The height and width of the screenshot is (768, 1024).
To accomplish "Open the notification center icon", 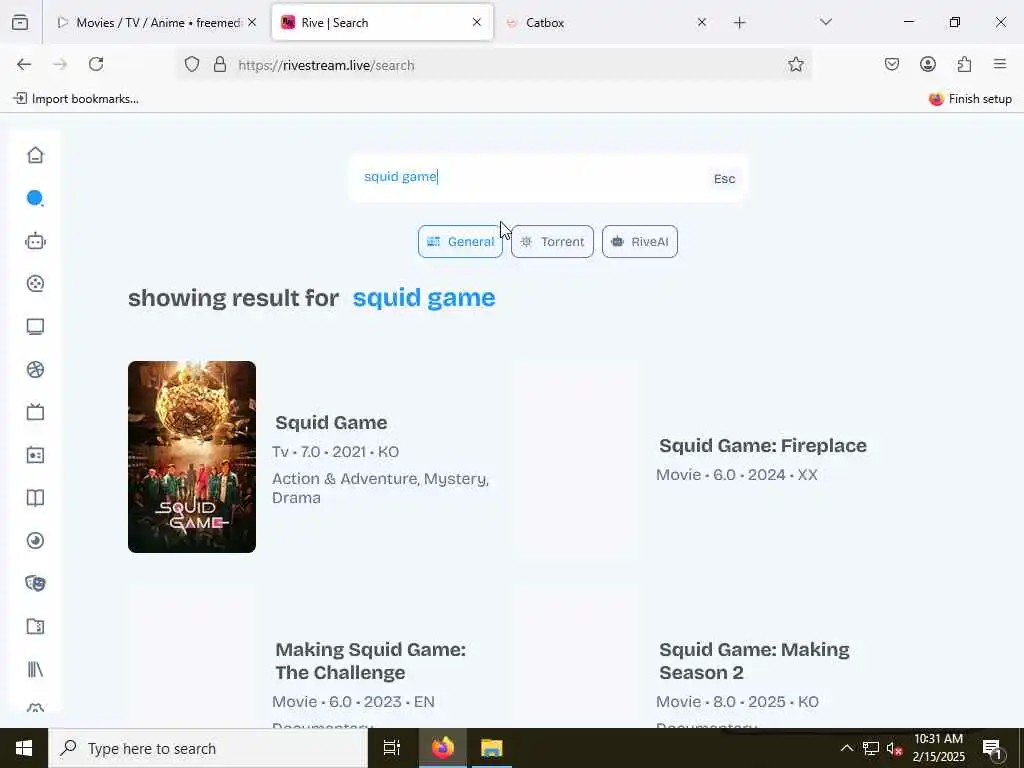I will (992, 748).
